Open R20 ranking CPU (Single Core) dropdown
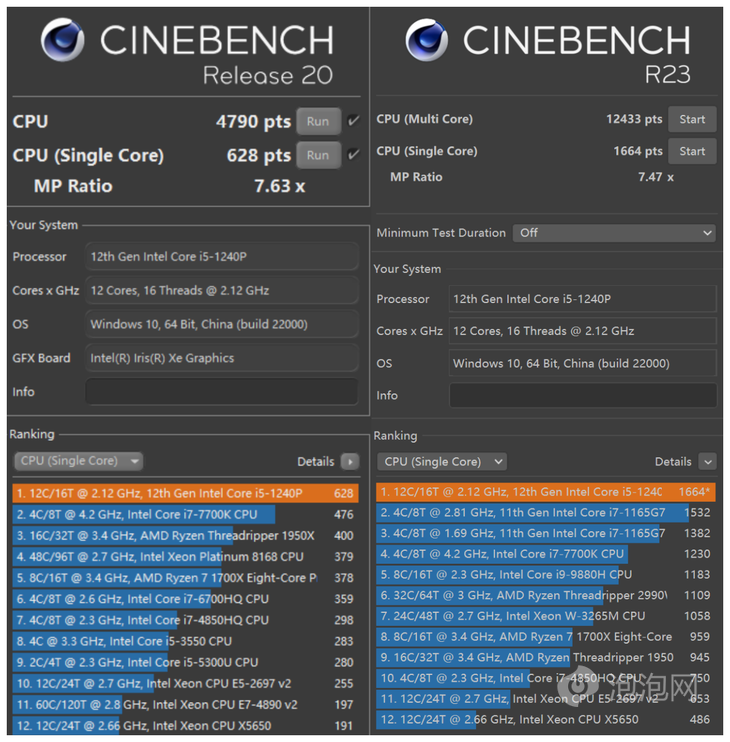 coord(78,461)
